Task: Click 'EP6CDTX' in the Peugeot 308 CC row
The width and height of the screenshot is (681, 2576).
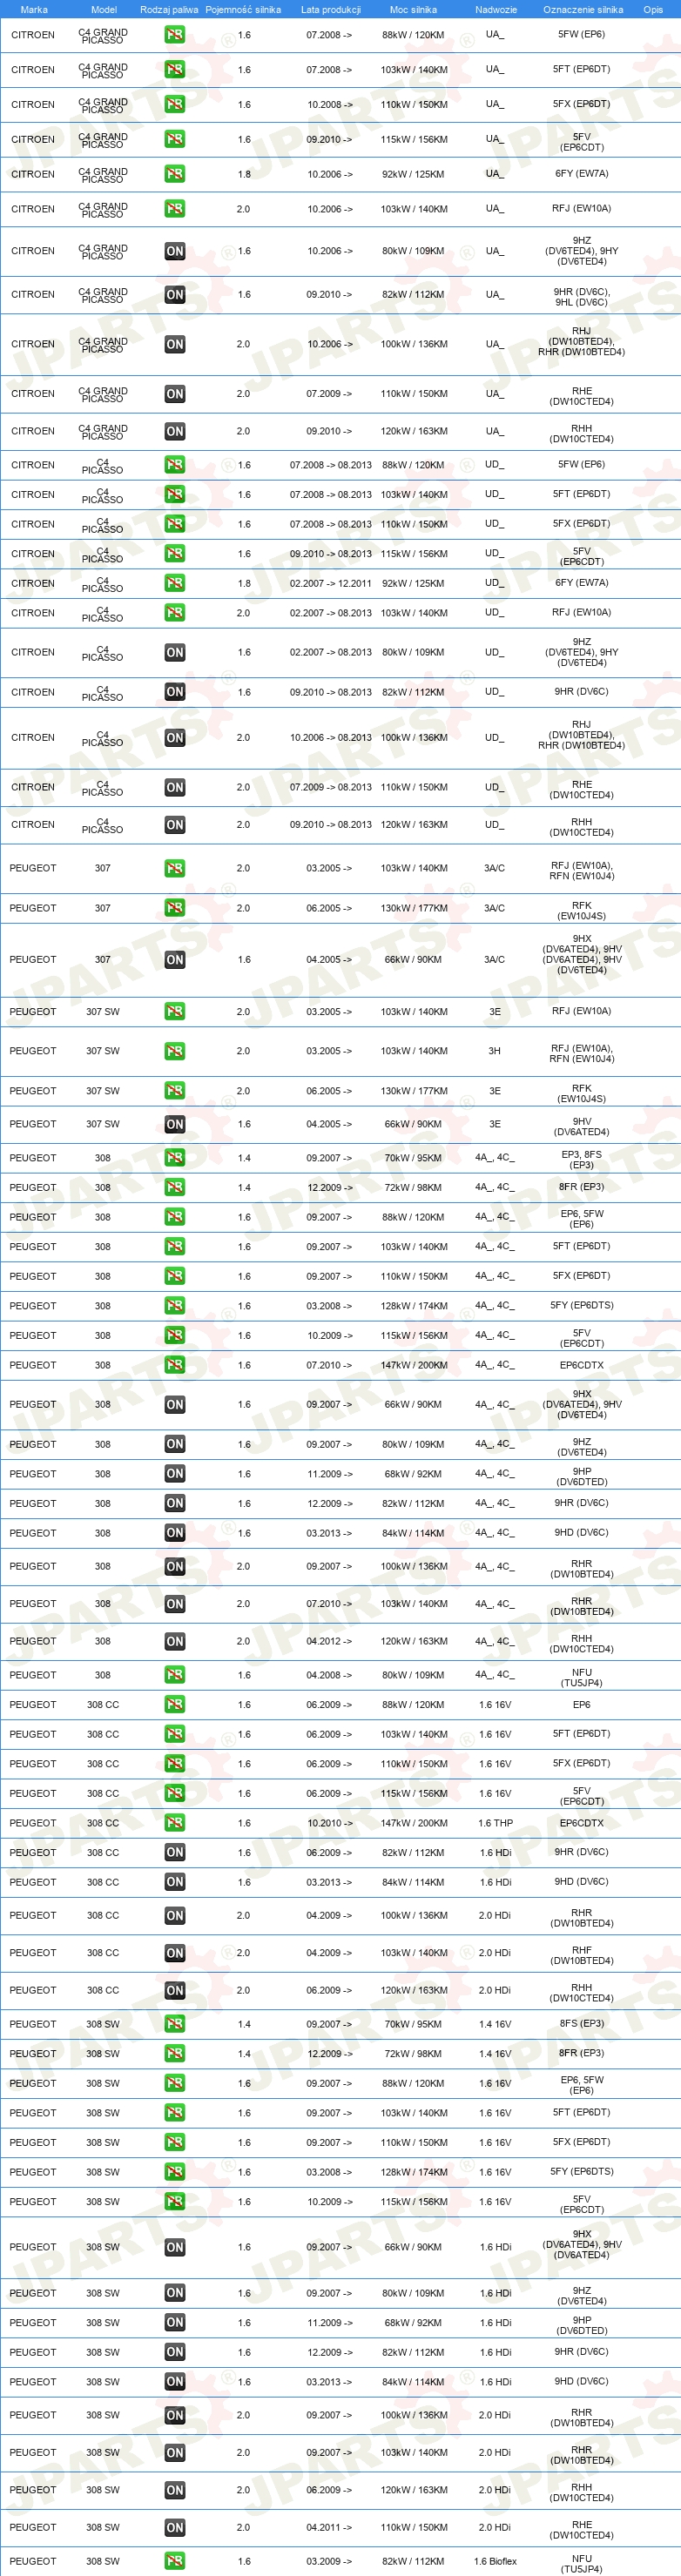Action: (x=582, y=1823)
